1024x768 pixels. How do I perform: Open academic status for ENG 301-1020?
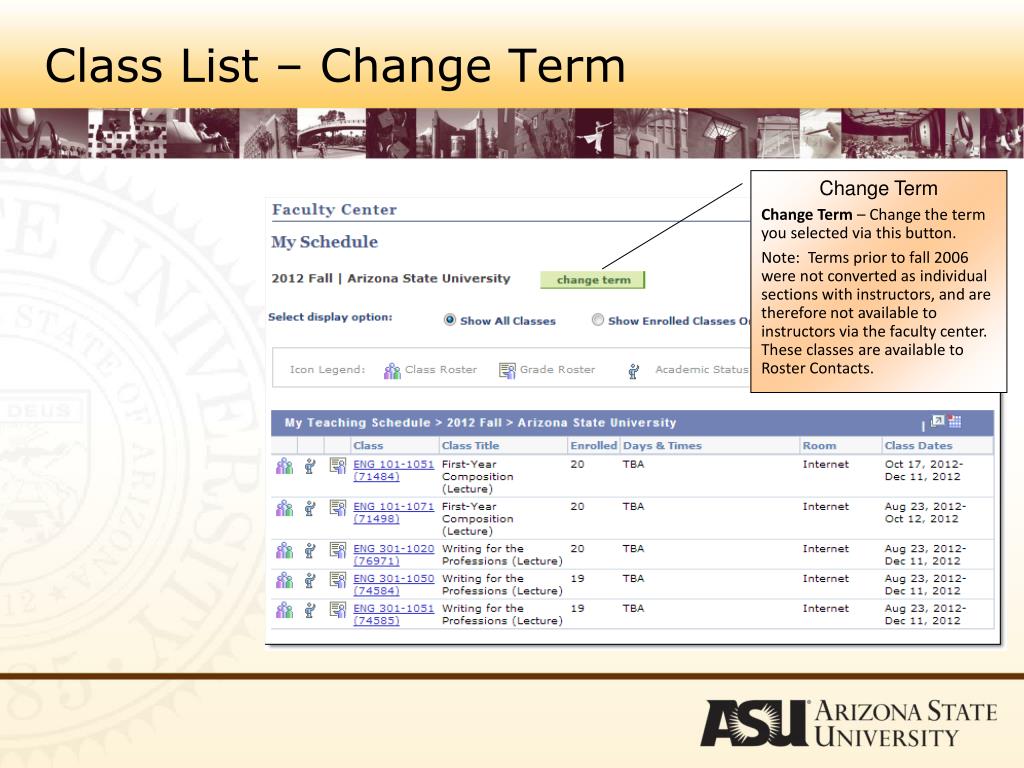[x=310, y=551]
